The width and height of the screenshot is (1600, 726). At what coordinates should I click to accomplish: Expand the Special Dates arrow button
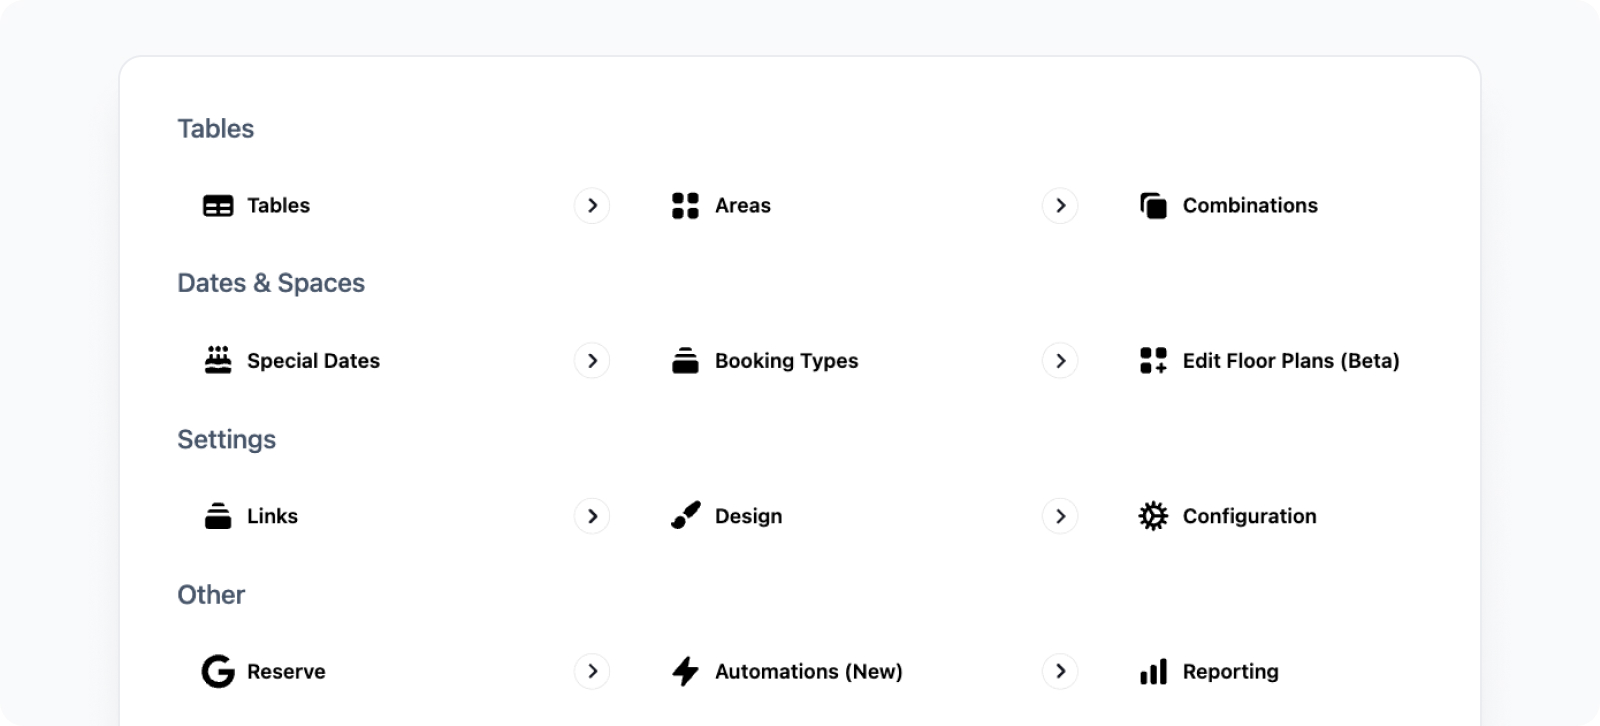click(x=592, y=360)
